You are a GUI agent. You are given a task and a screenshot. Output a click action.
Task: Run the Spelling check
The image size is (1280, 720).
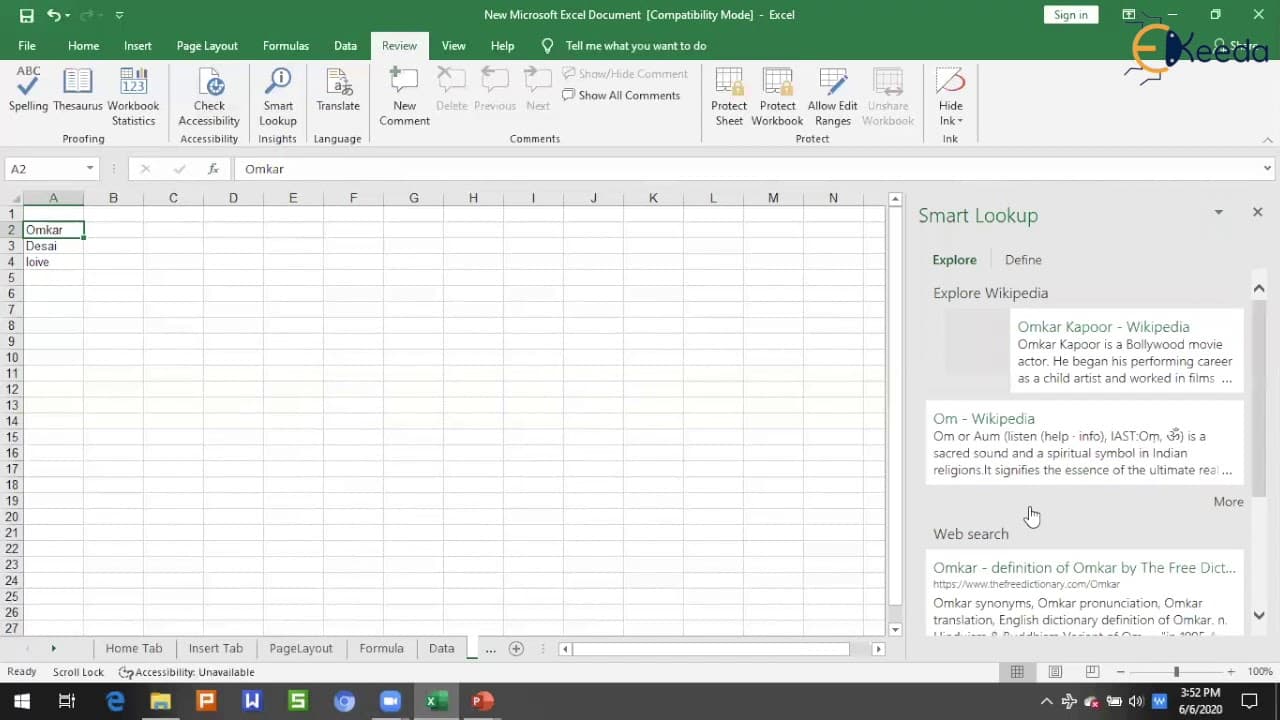point(28,88)
